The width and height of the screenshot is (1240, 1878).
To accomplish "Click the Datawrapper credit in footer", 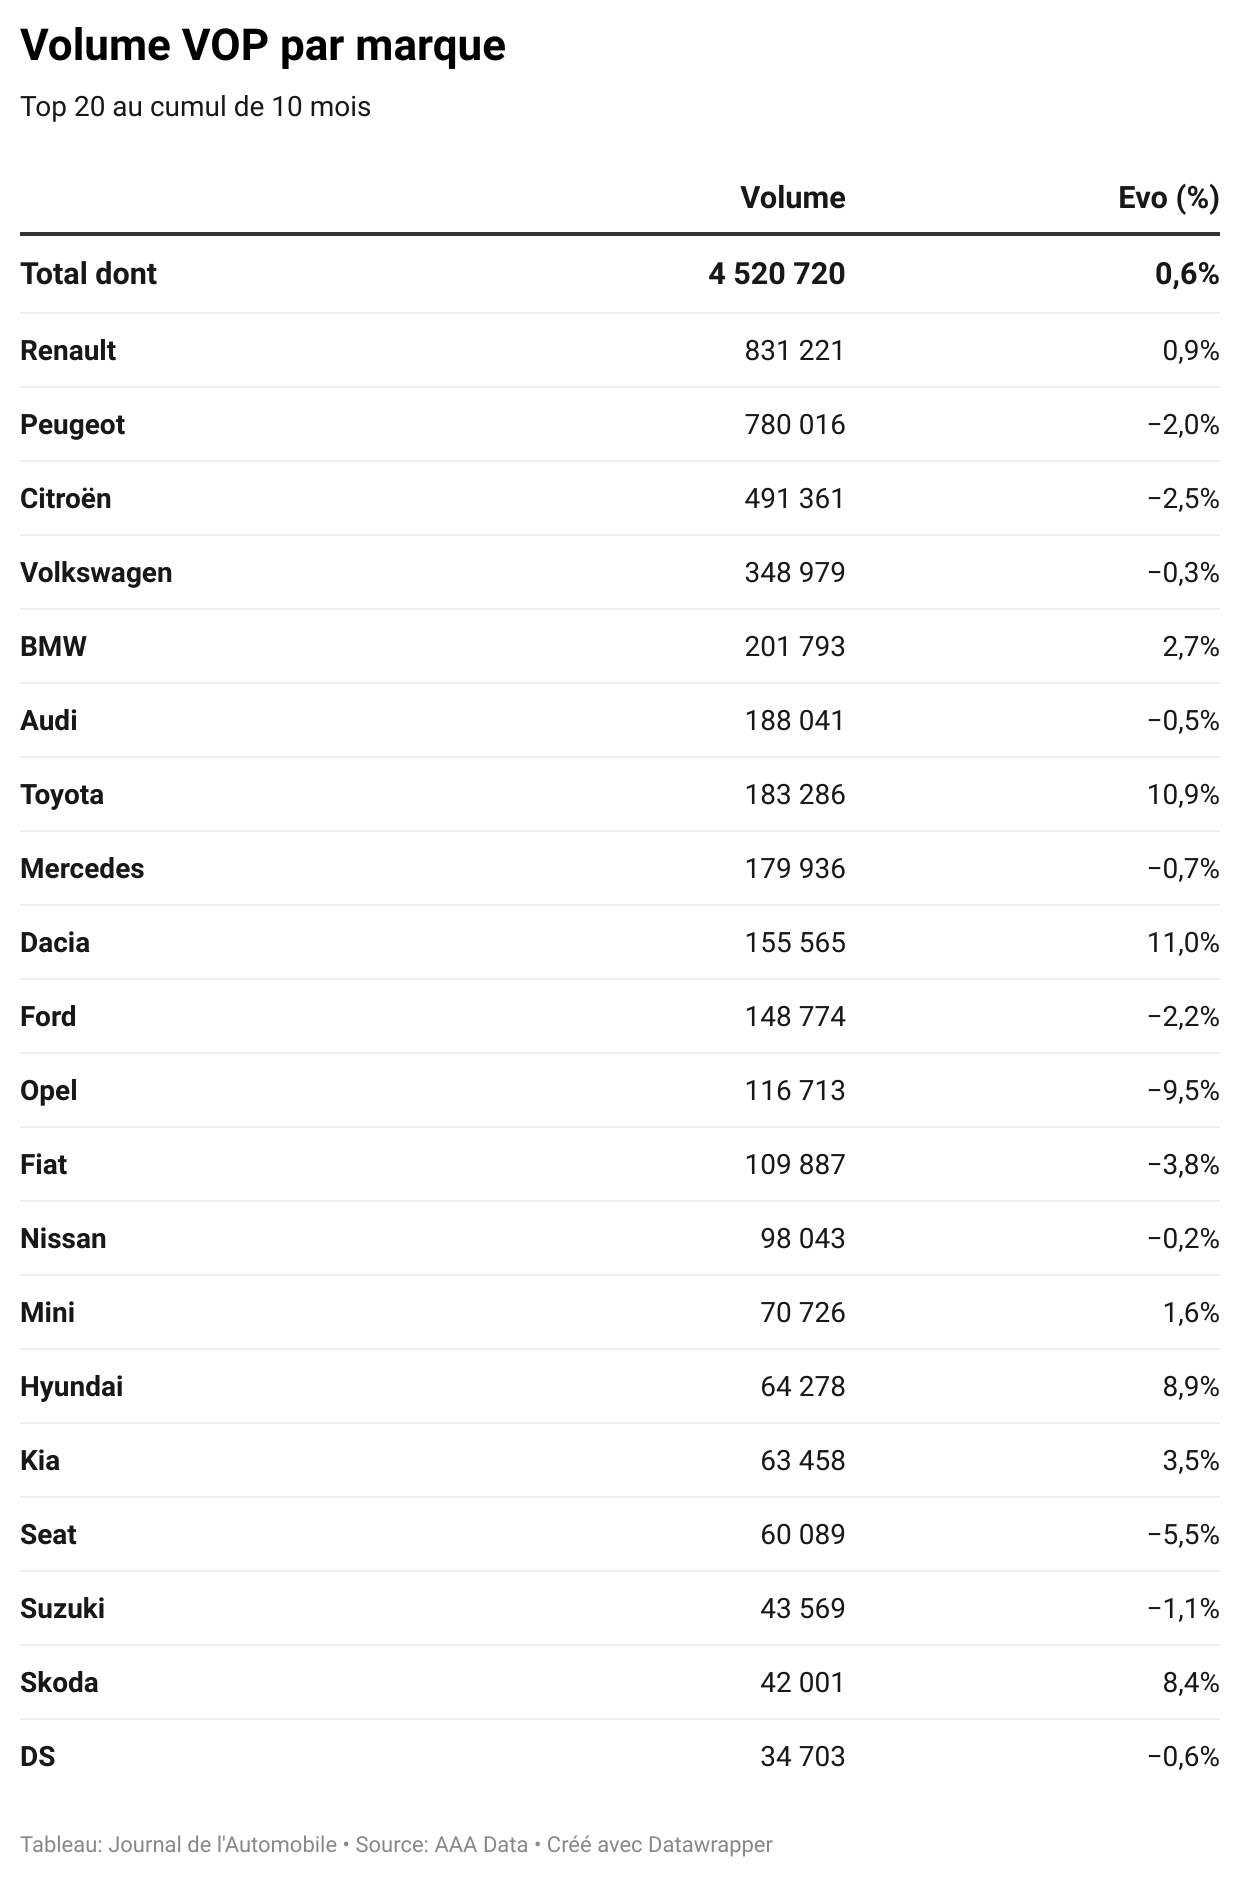I will pos(709,1844).
